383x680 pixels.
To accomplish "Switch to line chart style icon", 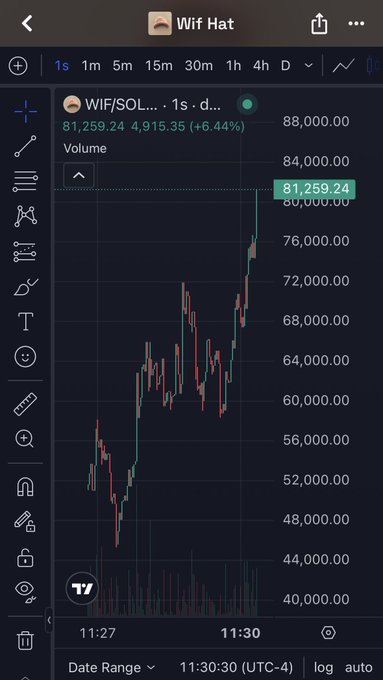I will 344,66.
